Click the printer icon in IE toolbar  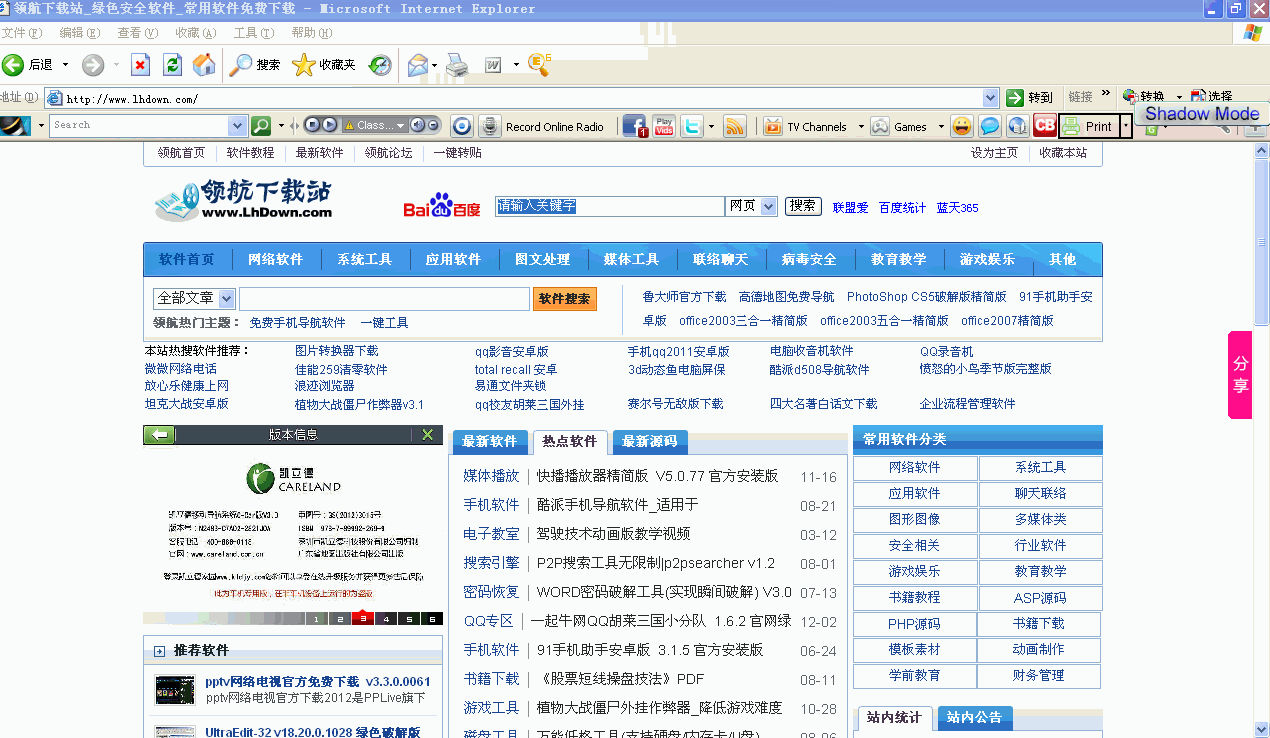pos(457,65)
